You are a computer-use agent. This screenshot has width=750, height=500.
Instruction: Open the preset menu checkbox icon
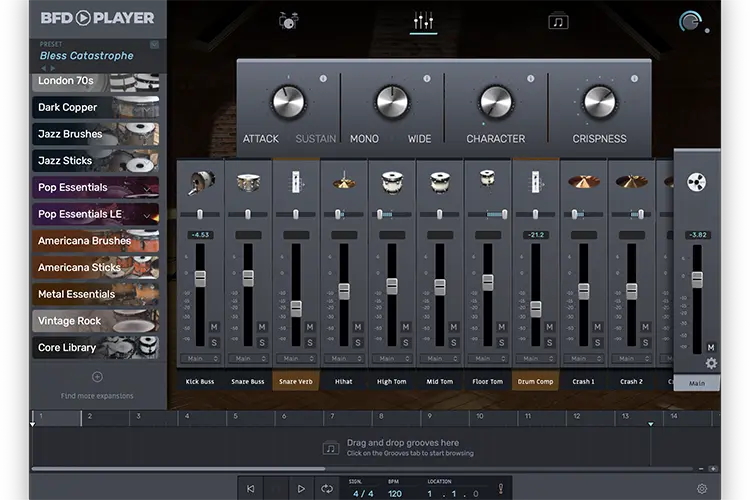[154, 44]
